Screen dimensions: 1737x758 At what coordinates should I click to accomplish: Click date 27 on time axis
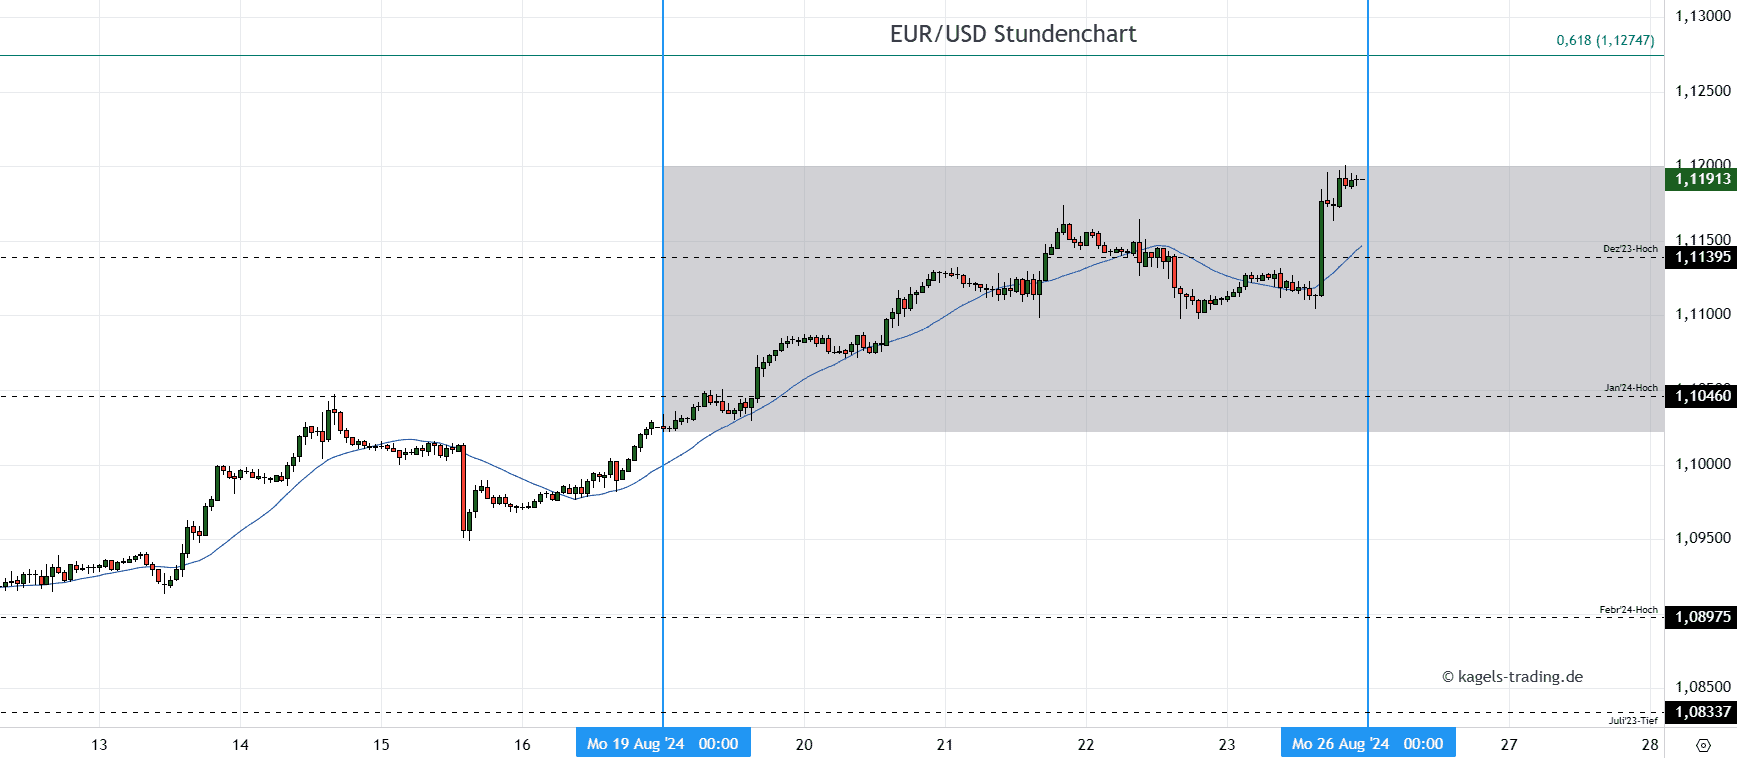(1509, 744)
